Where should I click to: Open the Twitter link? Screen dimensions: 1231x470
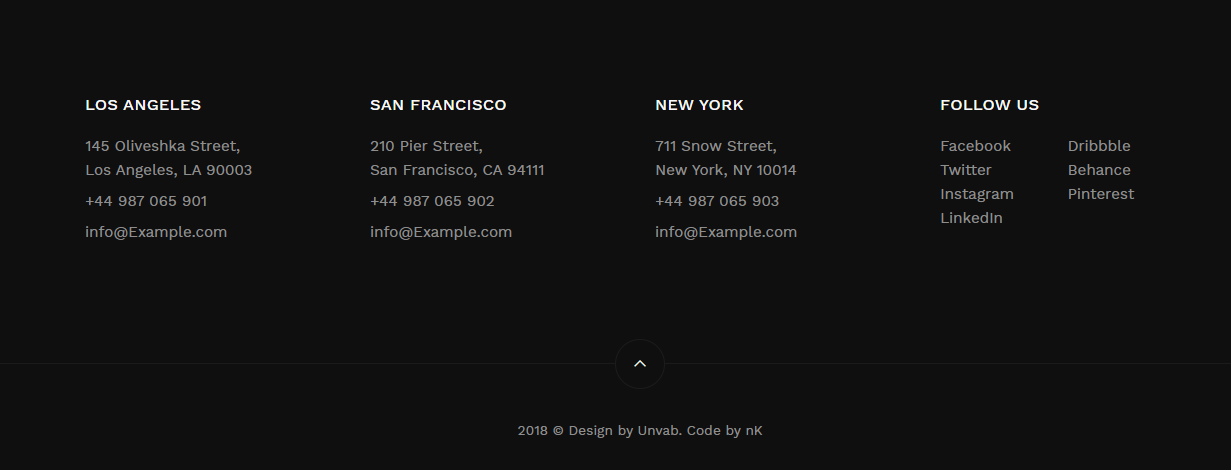pos(966,170)
